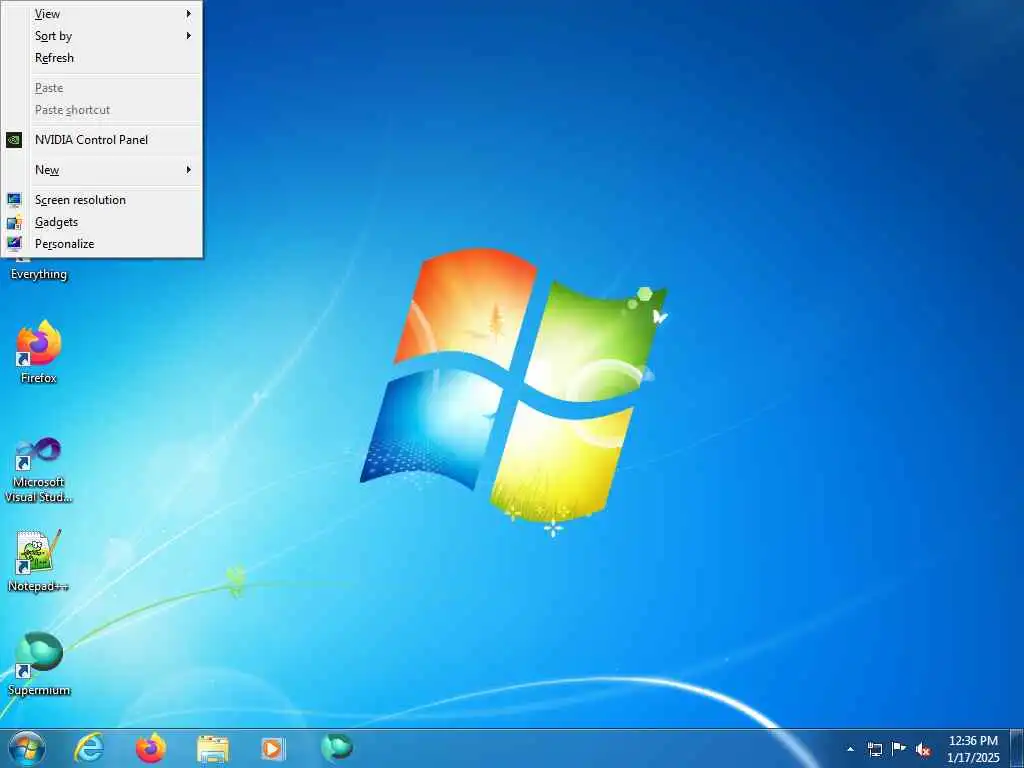Click the Firefox label under desktop icon
The height and width of the screenshot is (768, 1024).
pos(39,378)
